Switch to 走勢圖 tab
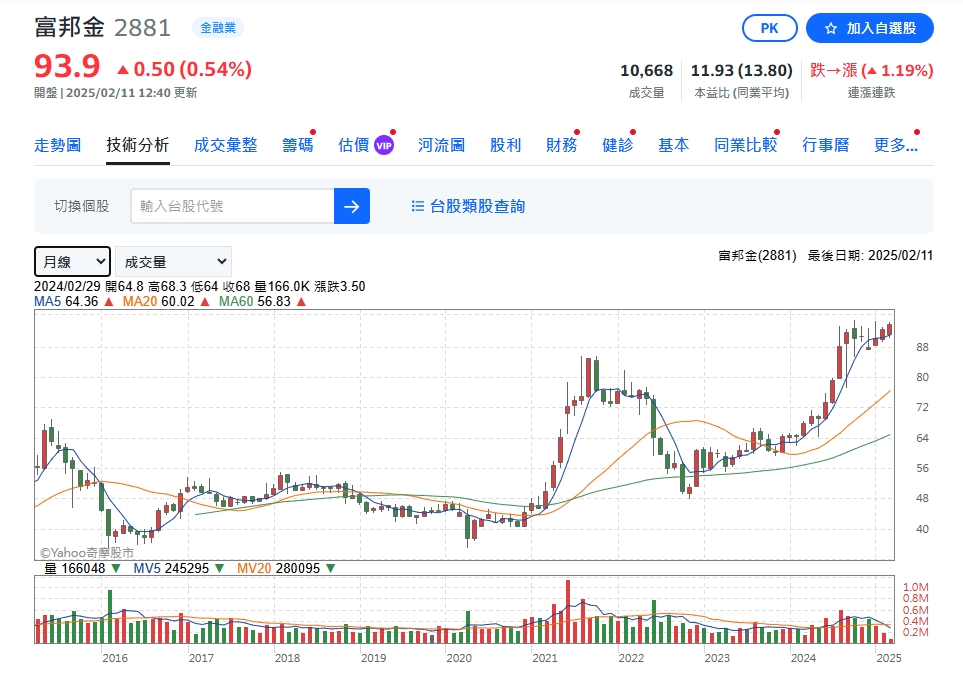 pyautogui.click(x=58, y=145)
